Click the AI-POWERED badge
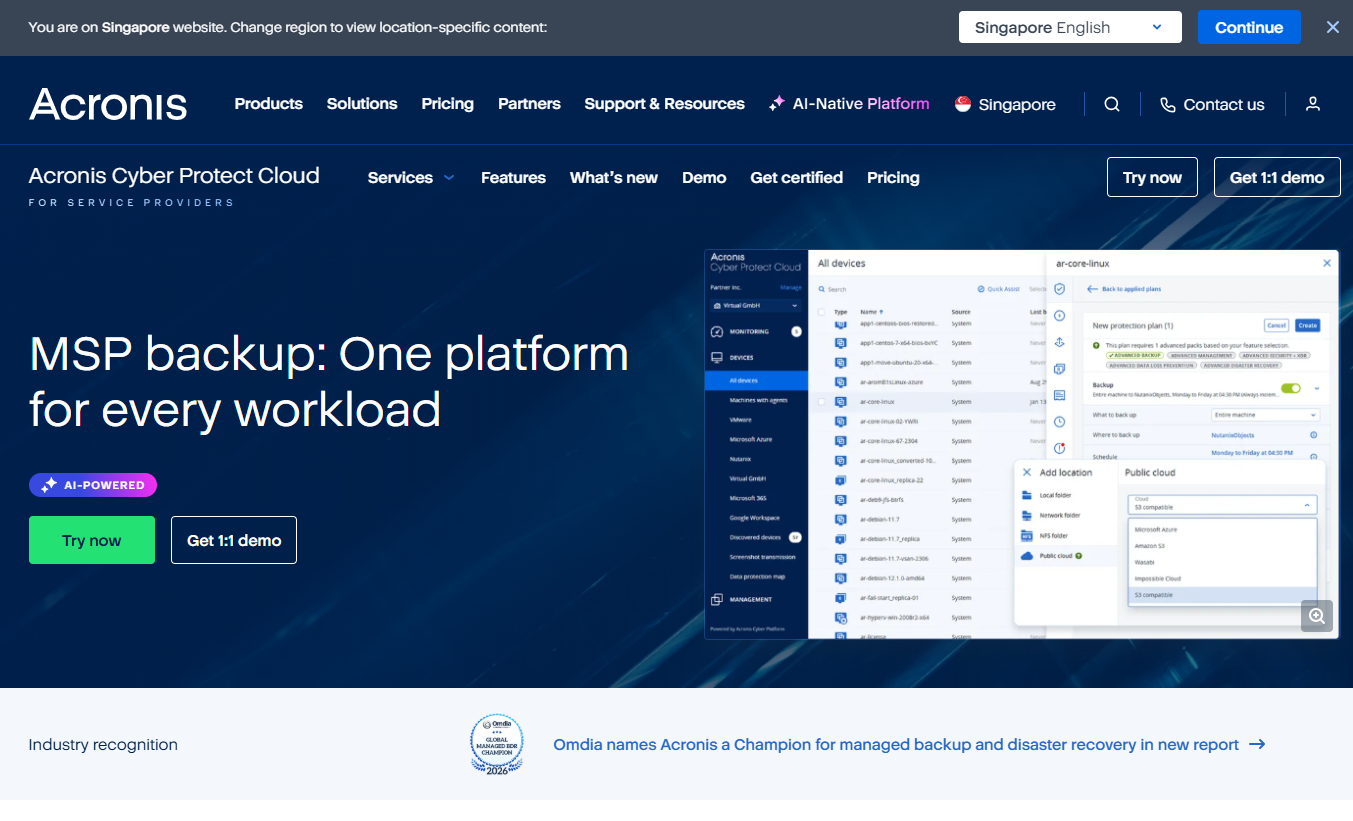Viewport: 1353px width, 821px height. (x=93, y=485)
